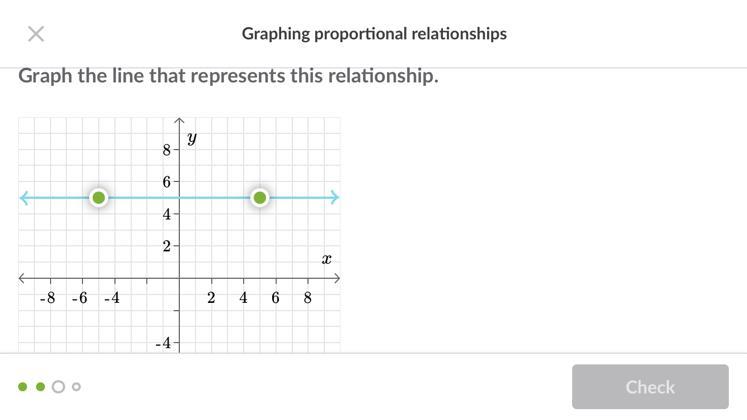
Task: Close the exercise with the X icon
Action: (x=36, y=34)
